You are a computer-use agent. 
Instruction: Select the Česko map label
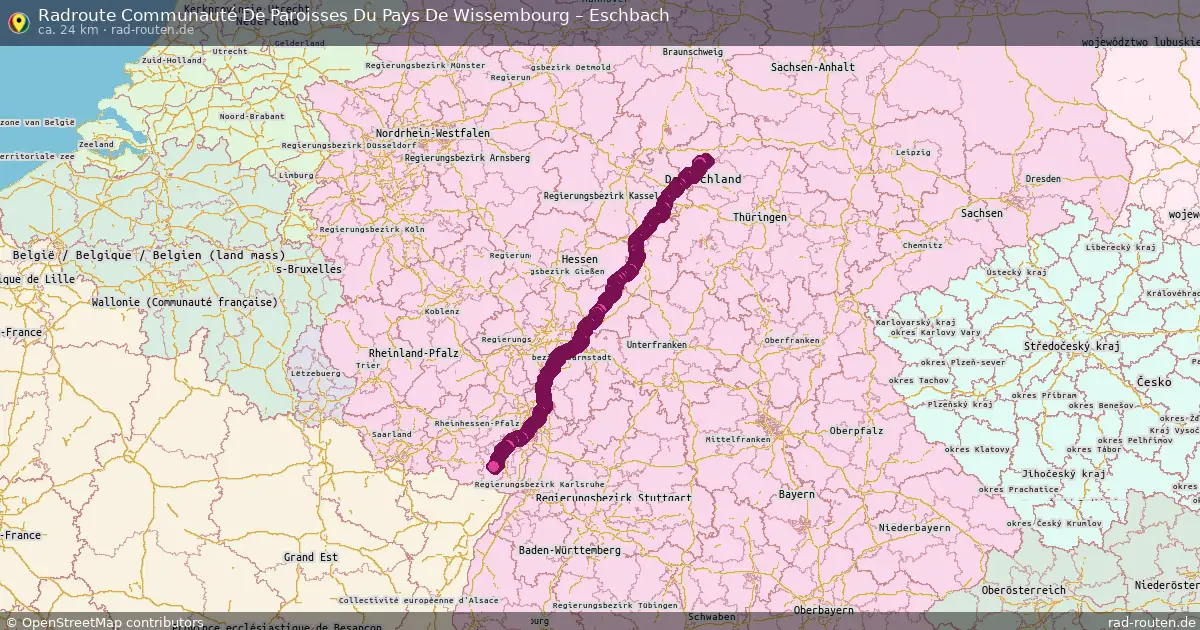[1153, 383]
